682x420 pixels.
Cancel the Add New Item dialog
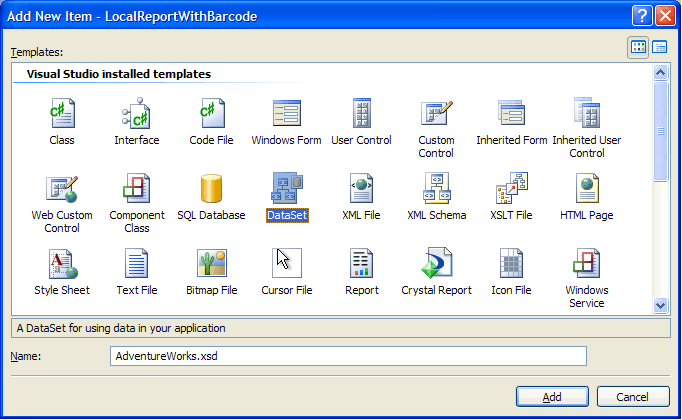point(633,397)
